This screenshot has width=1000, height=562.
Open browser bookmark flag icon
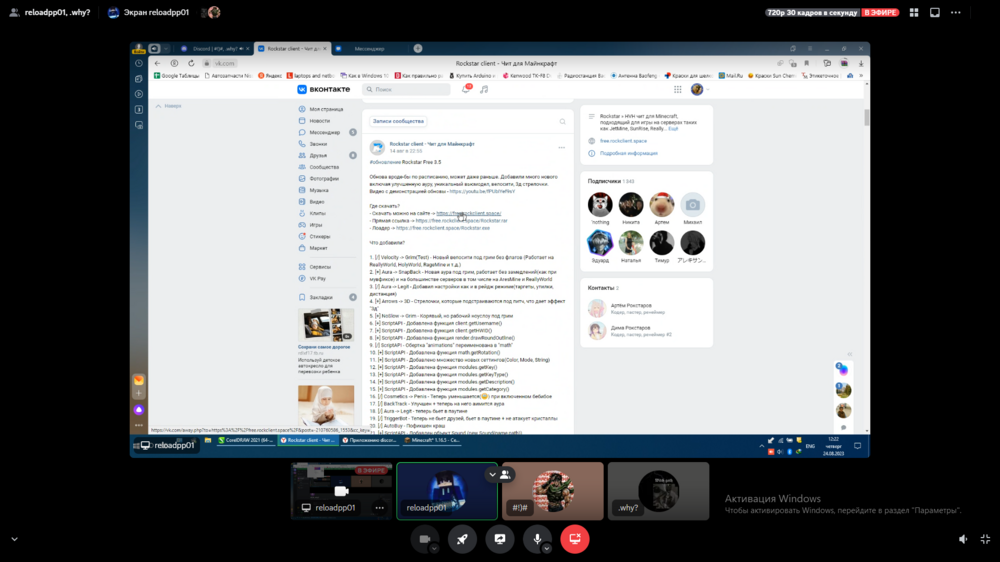(807, 63)
